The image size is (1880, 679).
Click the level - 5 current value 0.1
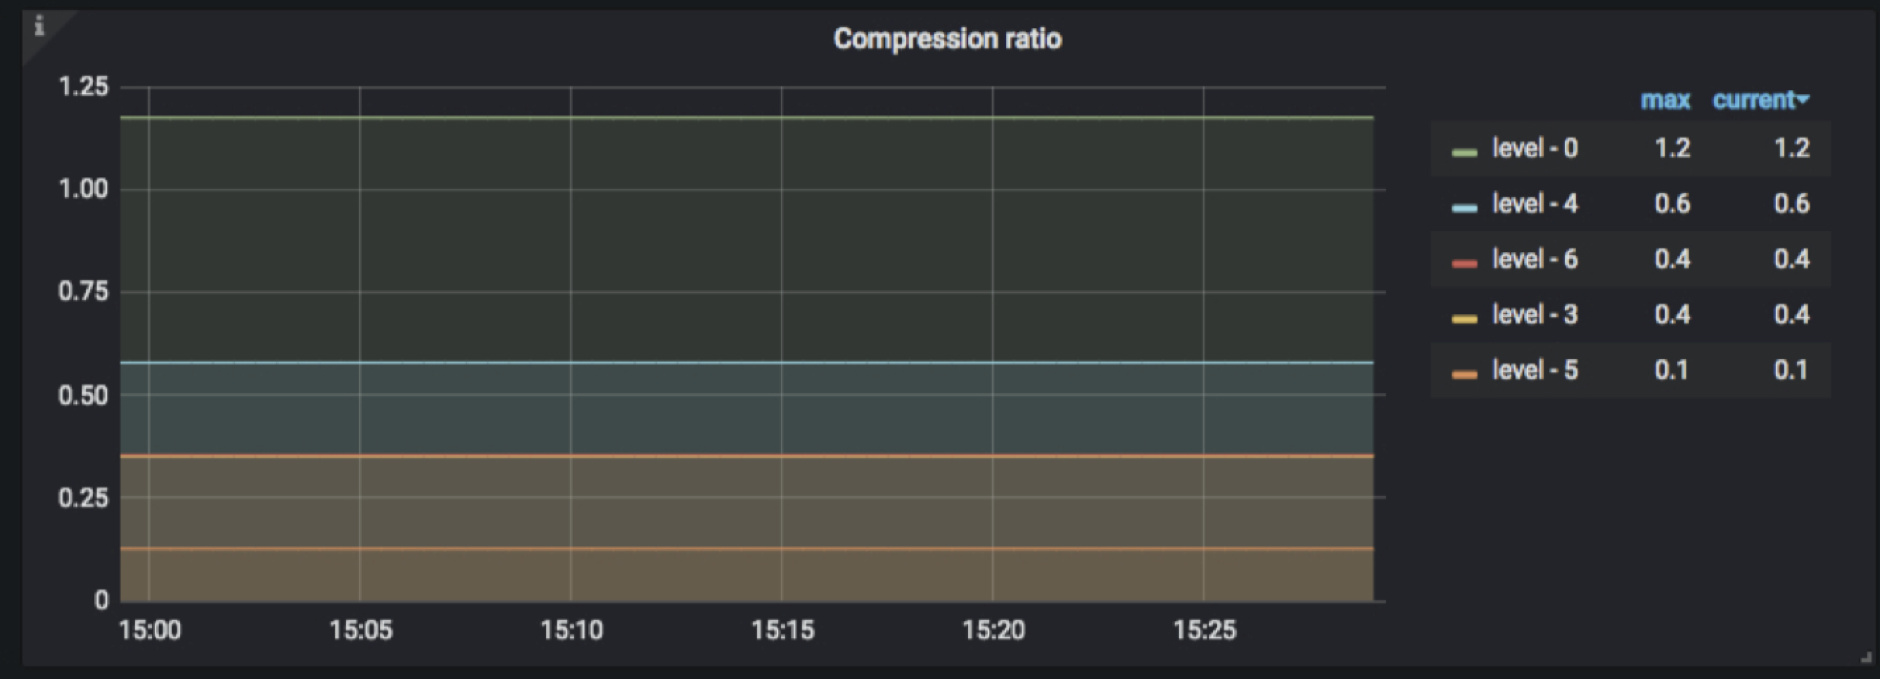pyautogui.click(x=1791, y=371)
